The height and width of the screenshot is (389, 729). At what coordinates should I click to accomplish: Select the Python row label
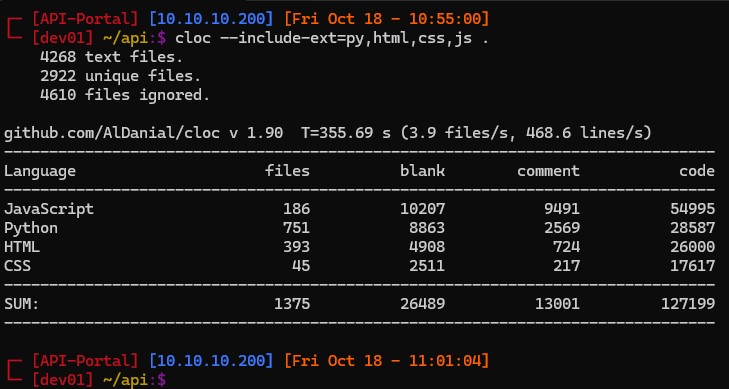[x=31, y=228]
